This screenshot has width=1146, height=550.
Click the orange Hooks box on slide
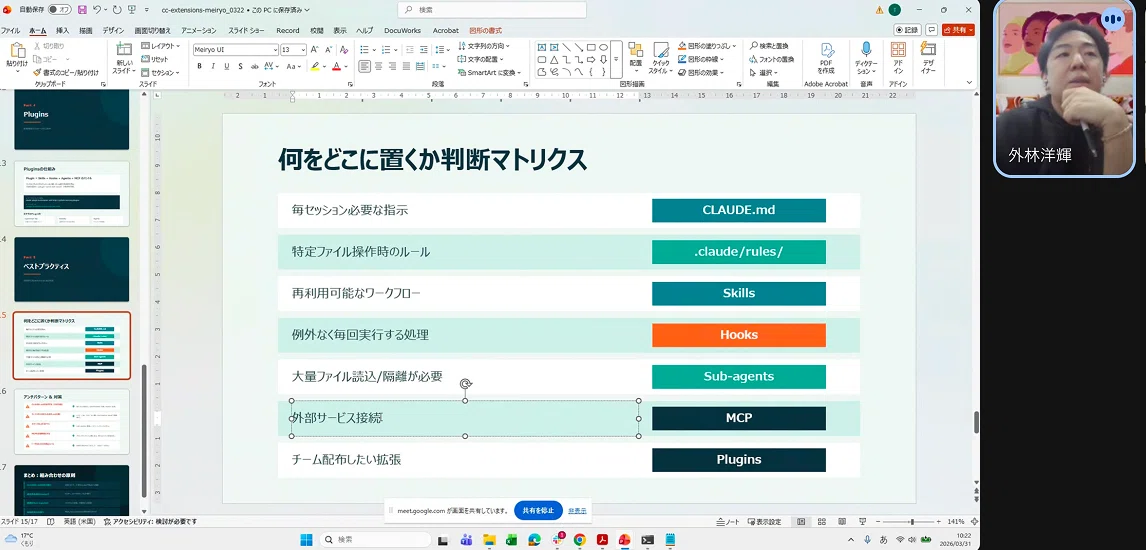click(x=739, y=335)
